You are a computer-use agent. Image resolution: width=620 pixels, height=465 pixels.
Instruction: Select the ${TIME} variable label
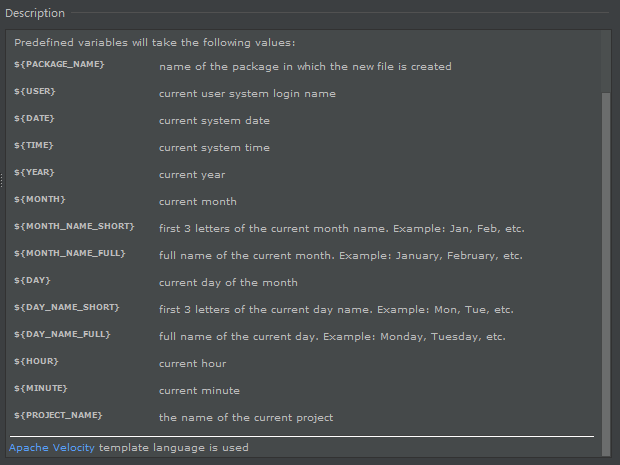tap(34, 146)
